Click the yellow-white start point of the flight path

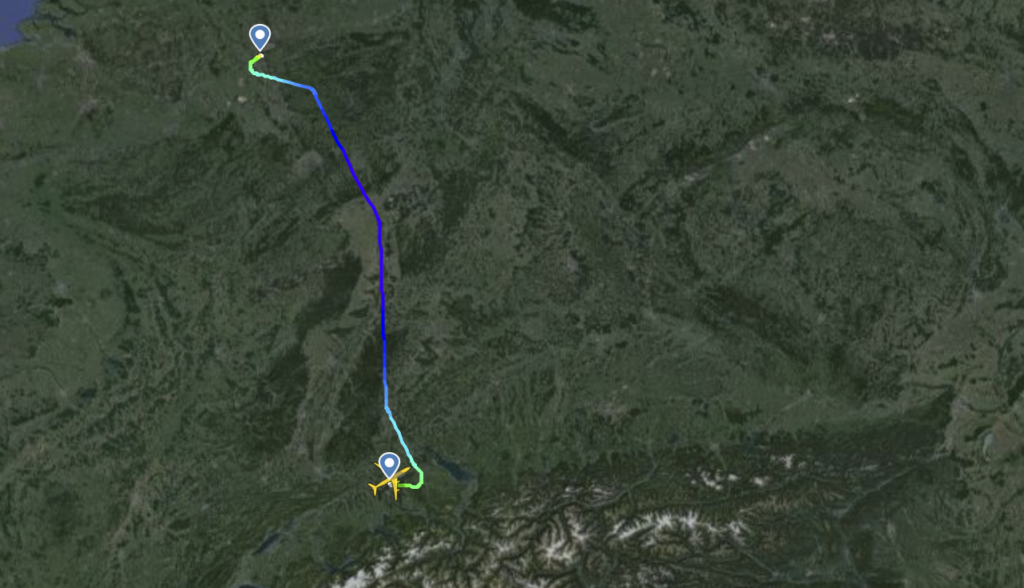(x=261, y=56)
